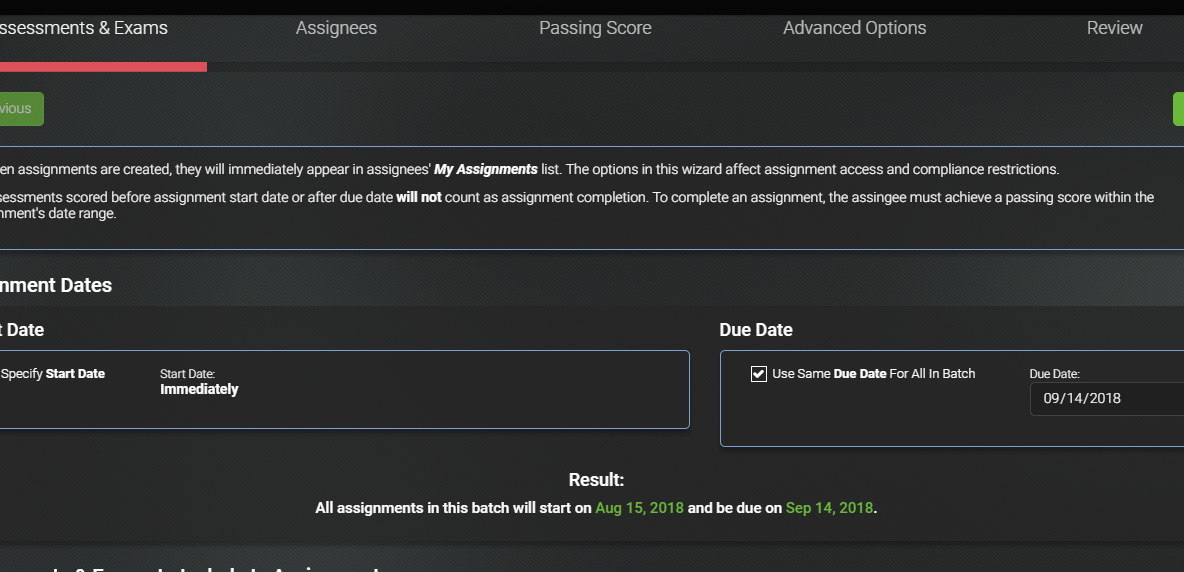Click the Due Date section heading
This screenshot has height=572, width=1184.
(756, 330)
